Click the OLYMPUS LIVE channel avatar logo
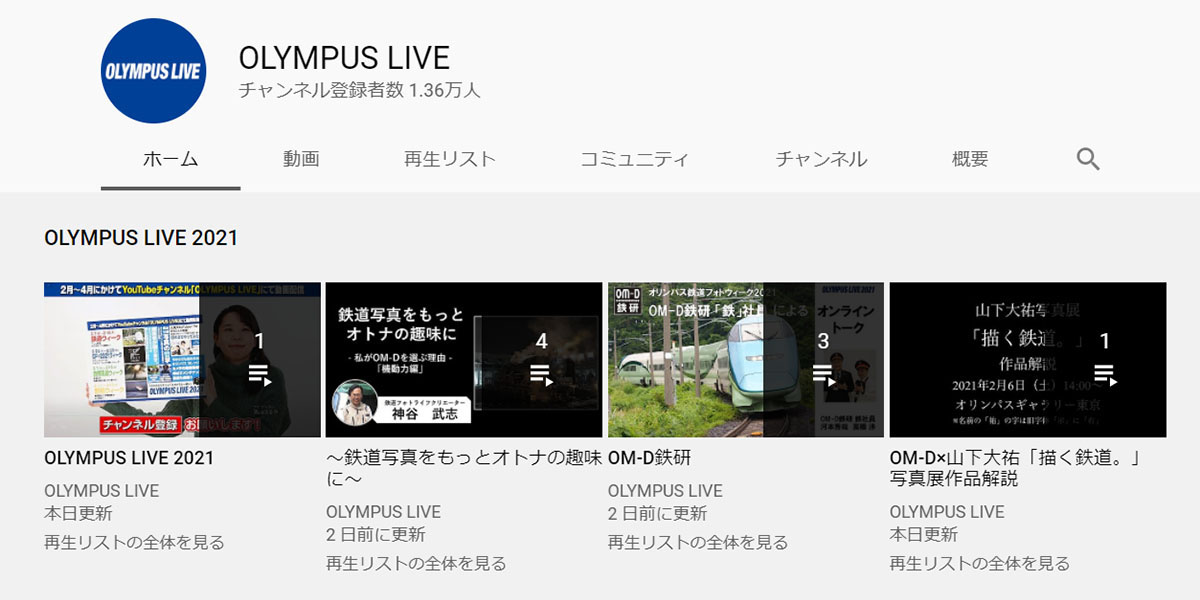The height and width of the screenshot is (600, 1200). (153, 71)
